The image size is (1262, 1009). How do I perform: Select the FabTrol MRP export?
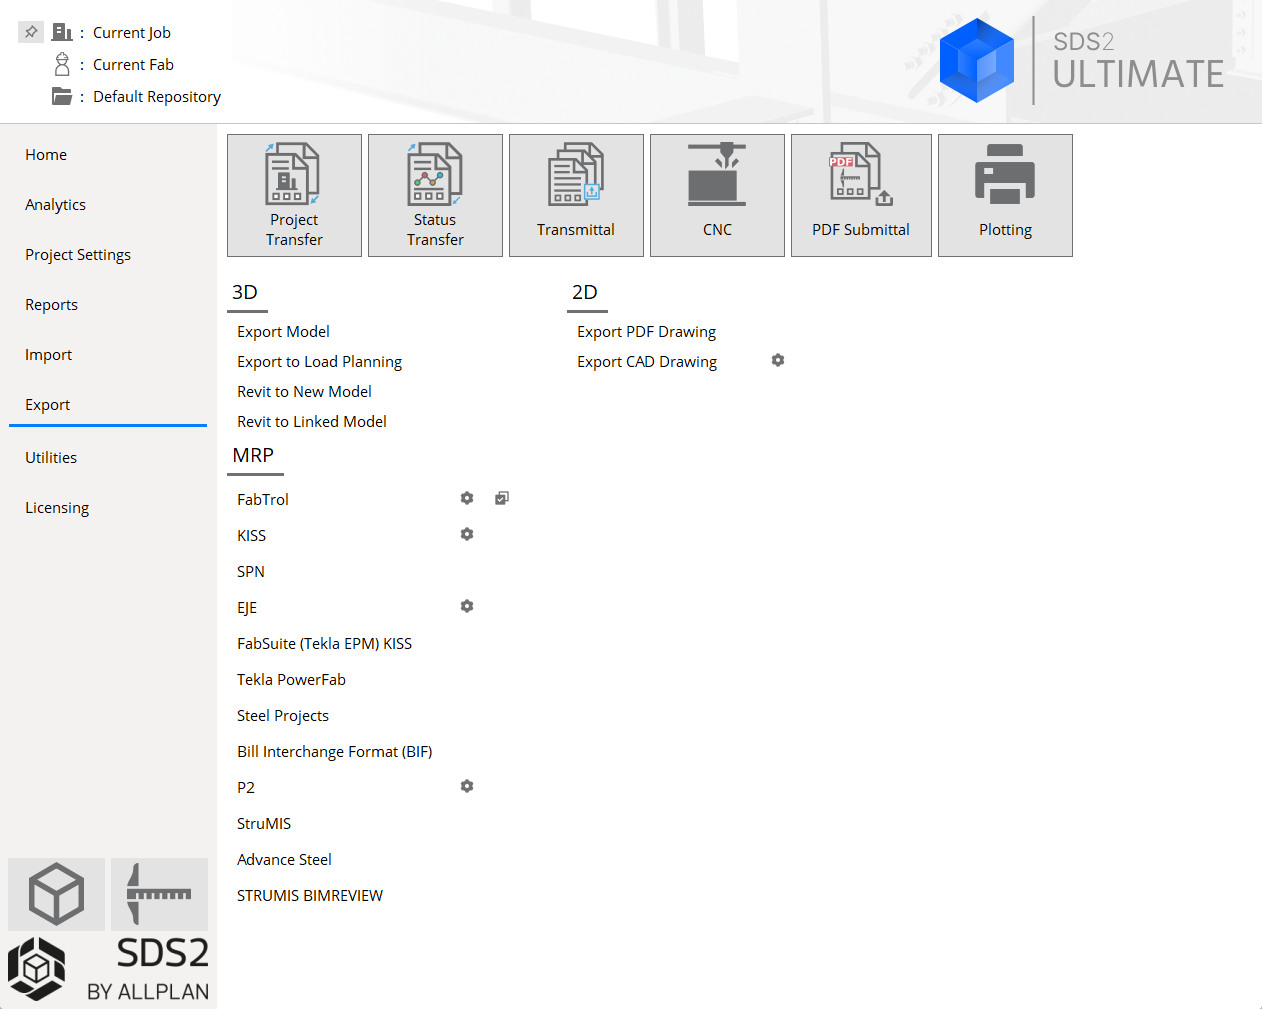click(263, 500)
